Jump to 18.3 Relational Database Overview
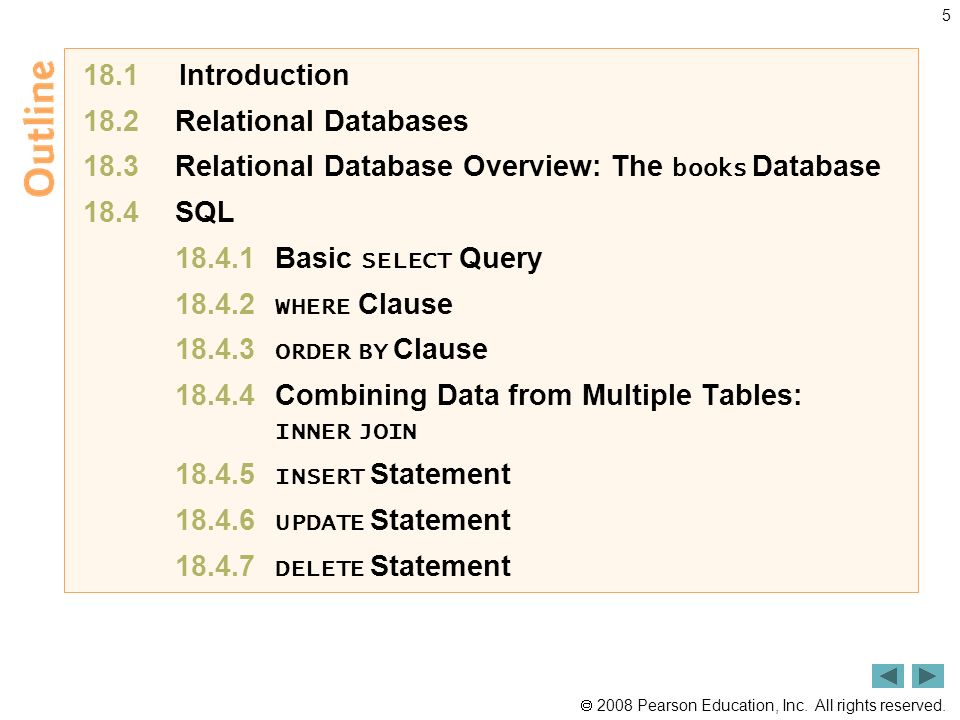Image resolution: width=960 pixels, height=720 pixels. tap(482, 166)
